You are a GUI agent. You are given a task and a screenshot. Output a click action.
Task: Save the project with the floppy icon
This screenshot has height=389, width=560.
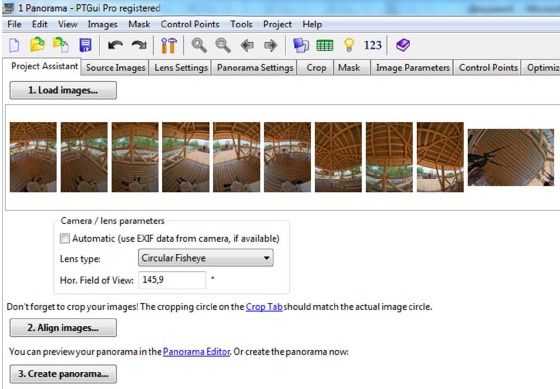tap(85, 45)
